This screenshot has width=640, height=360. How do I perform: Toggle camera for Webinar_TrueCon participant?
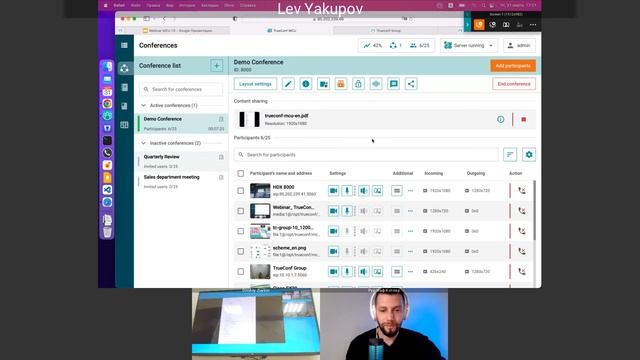tap(333, 211)
